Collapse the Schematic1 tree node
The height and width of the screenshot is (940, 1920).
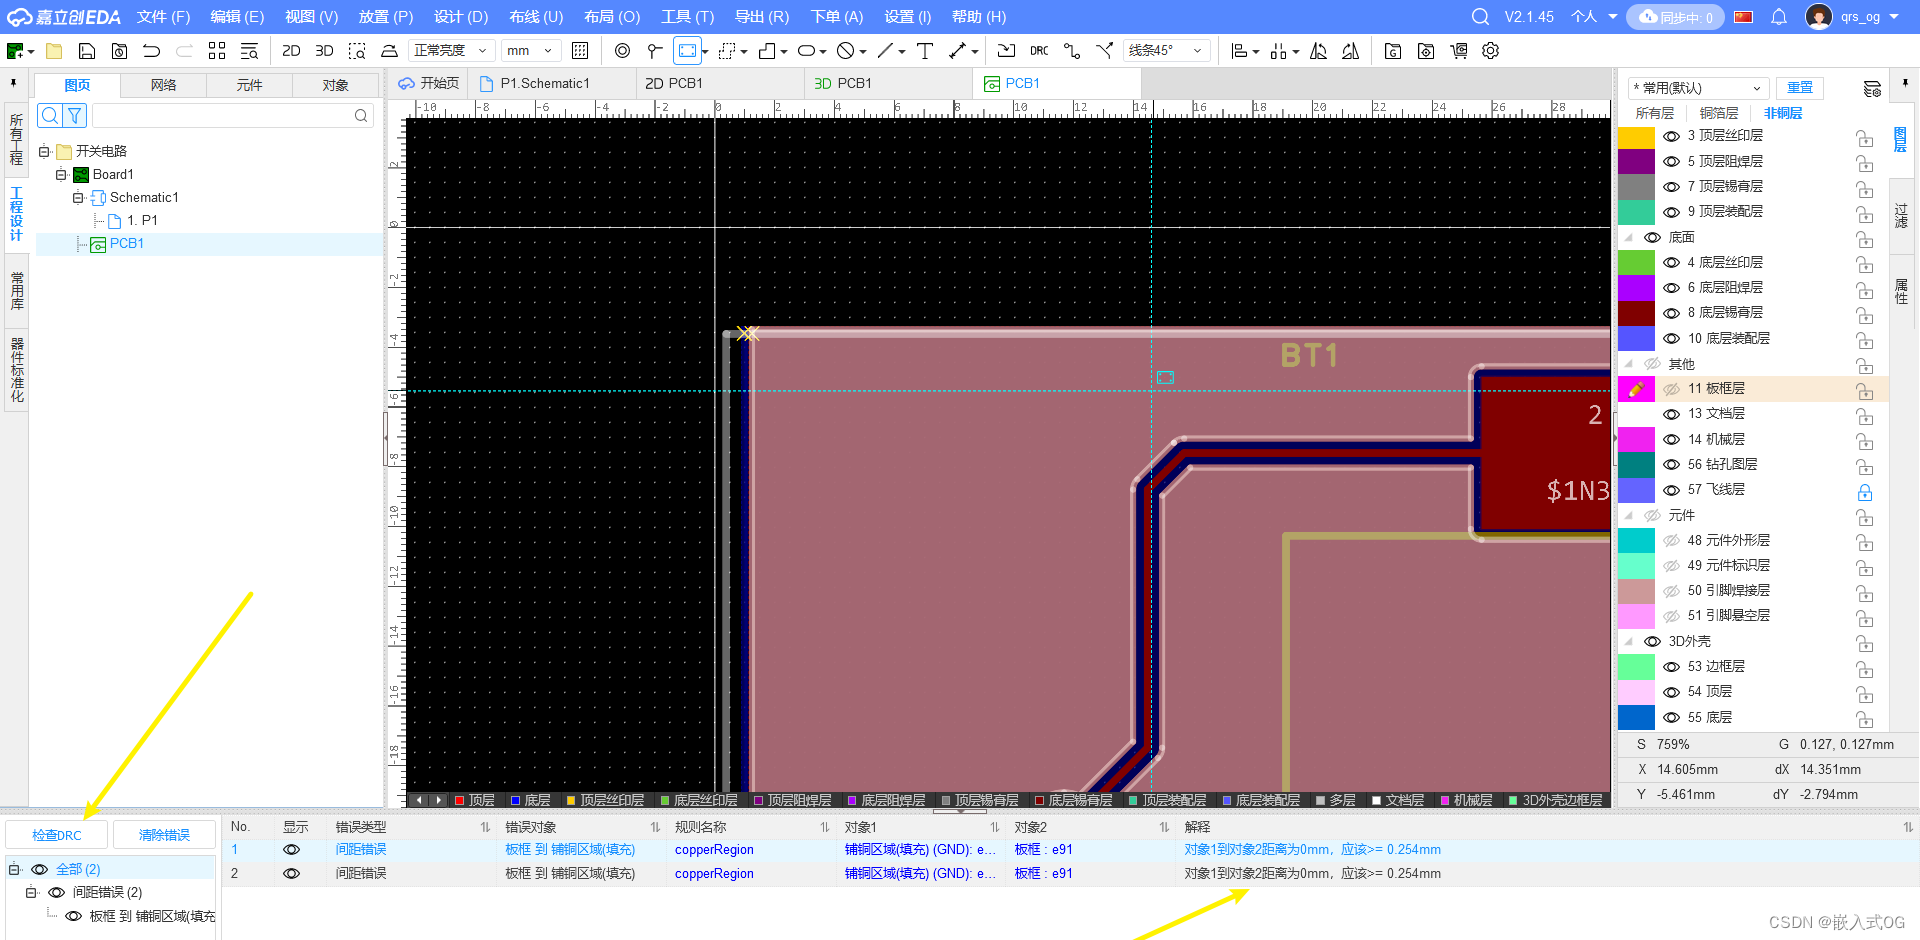pyautogui.click(x=78, y=198)
